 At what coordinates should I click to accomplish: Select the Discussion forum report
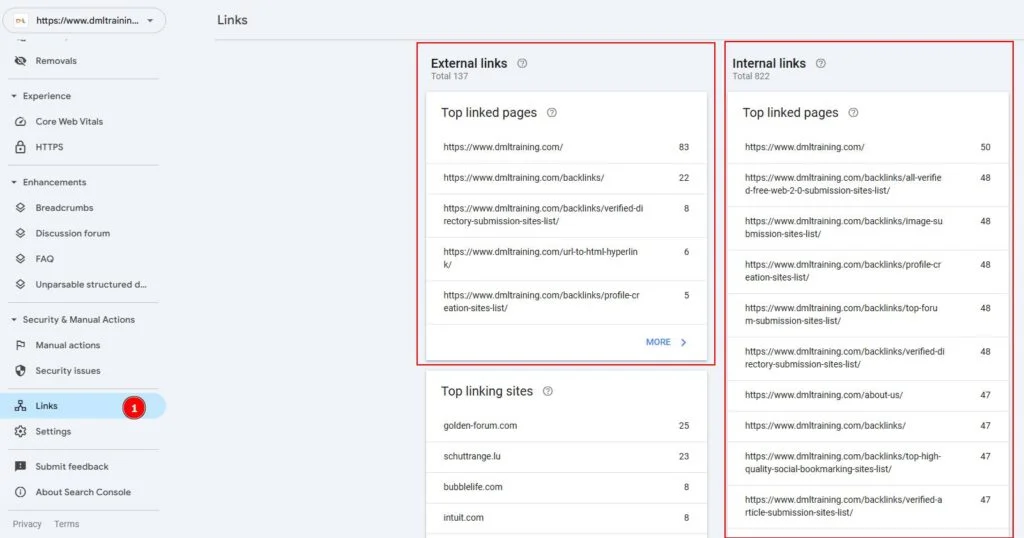[x=84, y=233]
